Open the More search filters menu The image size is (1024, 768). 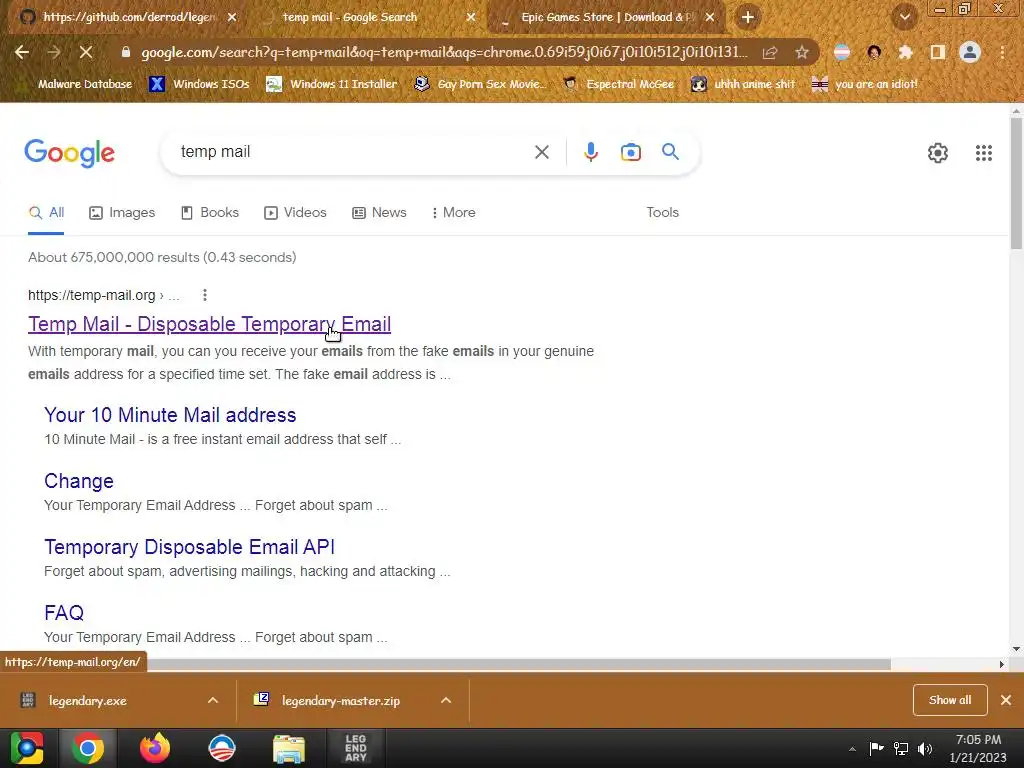coord(453,212)
